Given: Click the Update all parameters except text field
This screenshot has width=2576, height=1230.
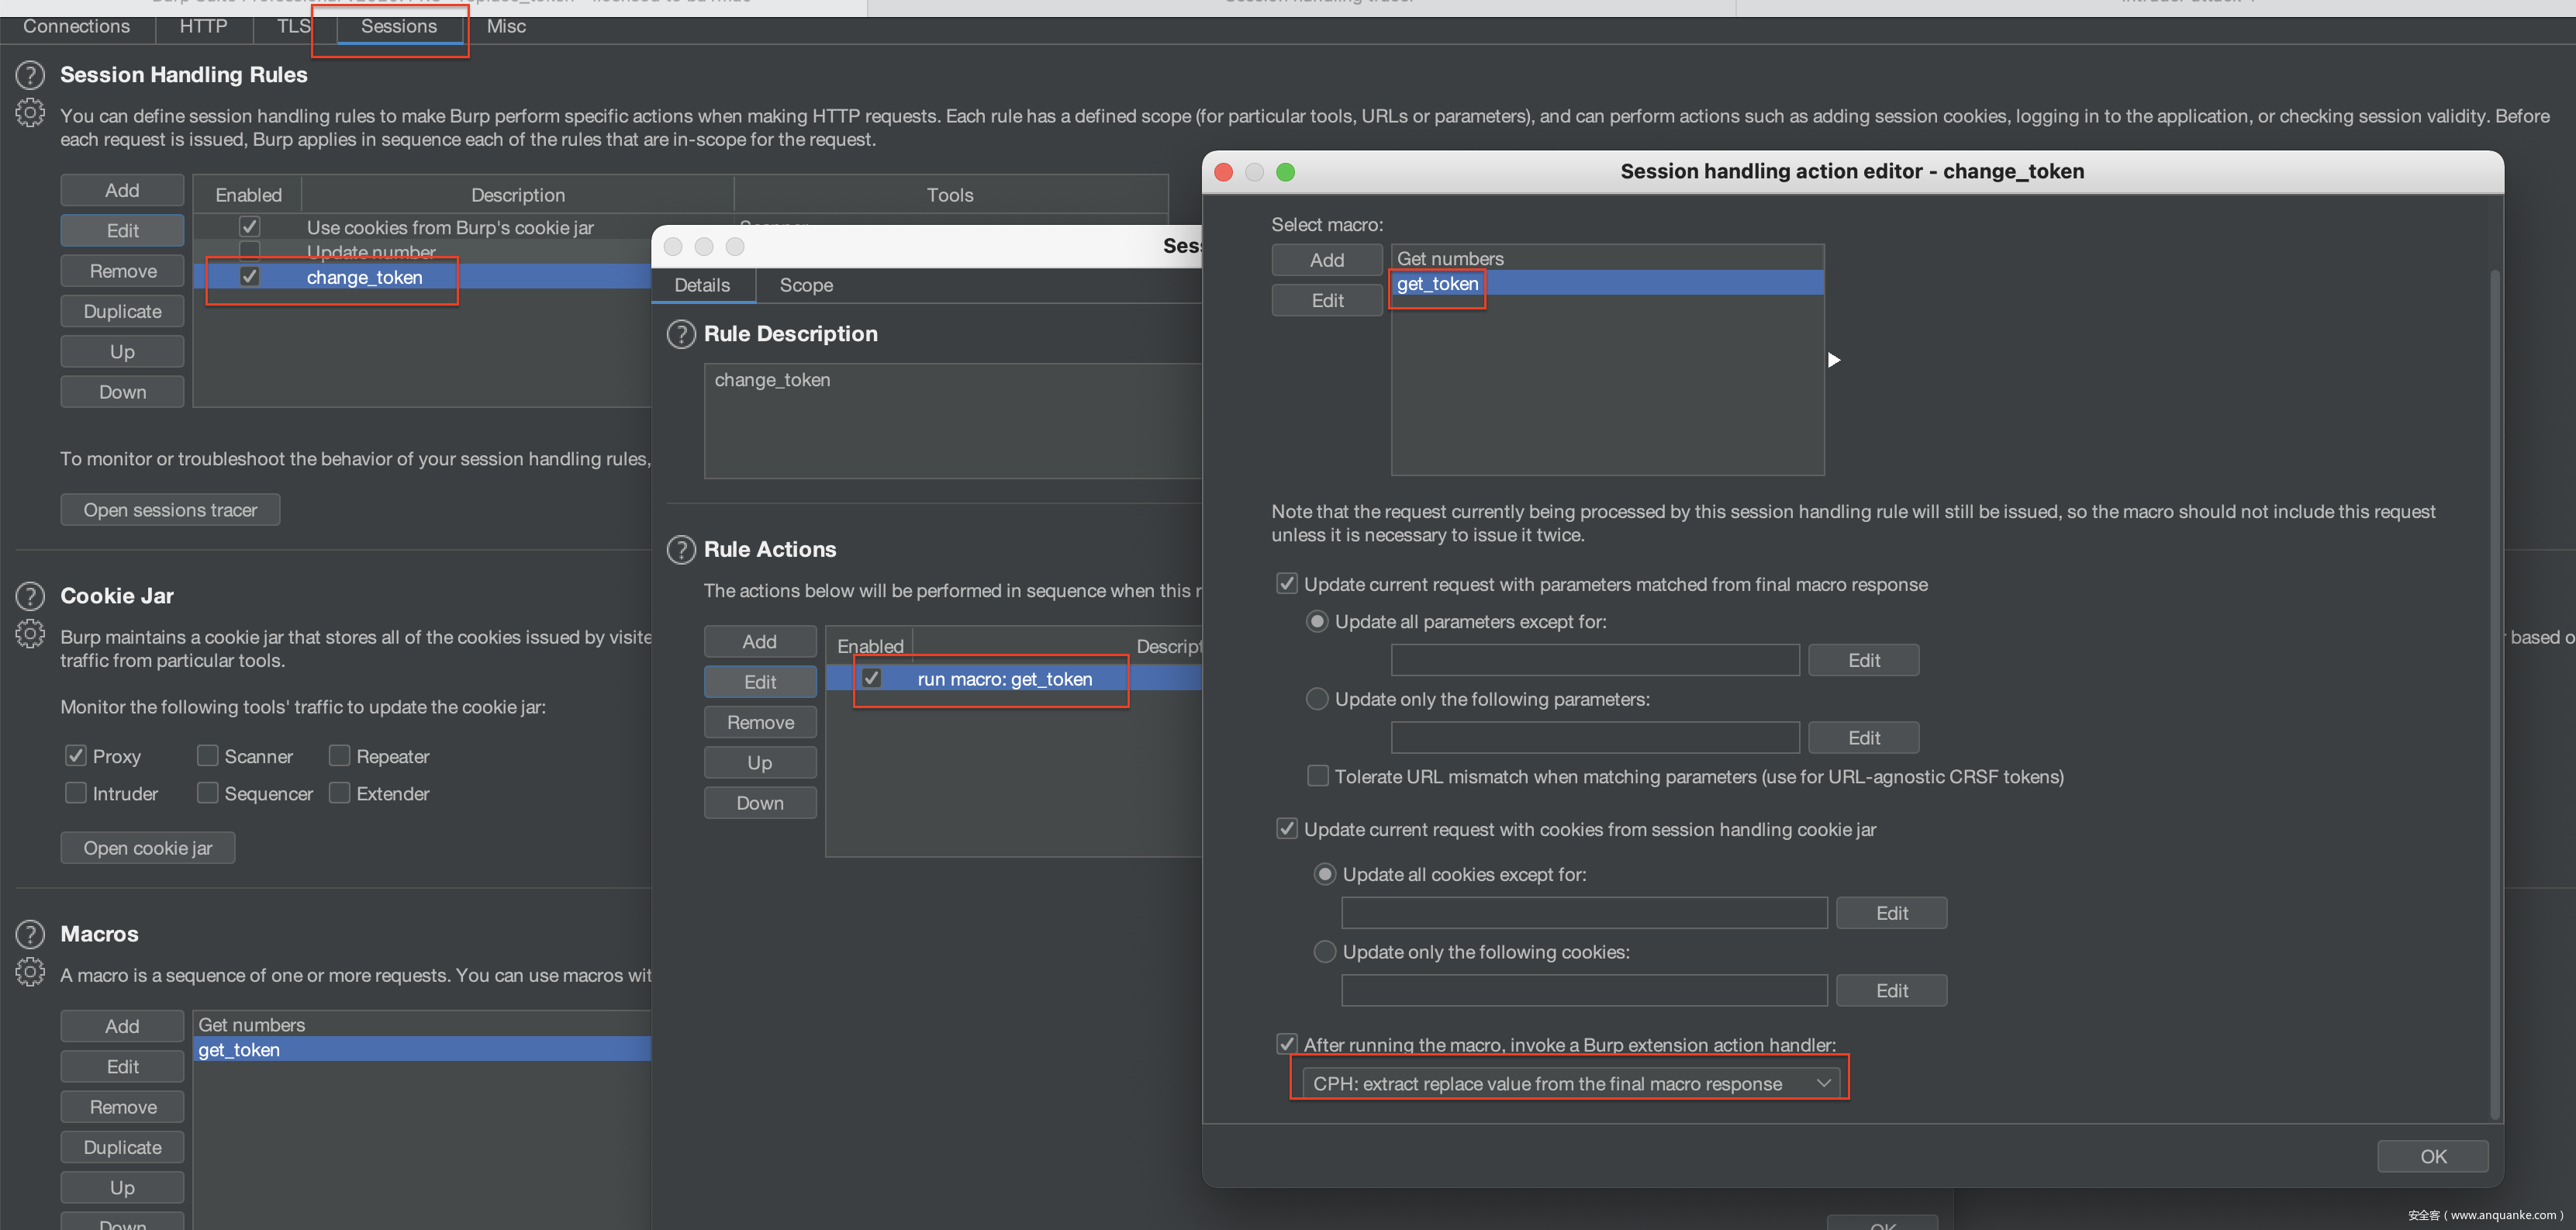Looking at the screenshot, I should point(1594,660).
